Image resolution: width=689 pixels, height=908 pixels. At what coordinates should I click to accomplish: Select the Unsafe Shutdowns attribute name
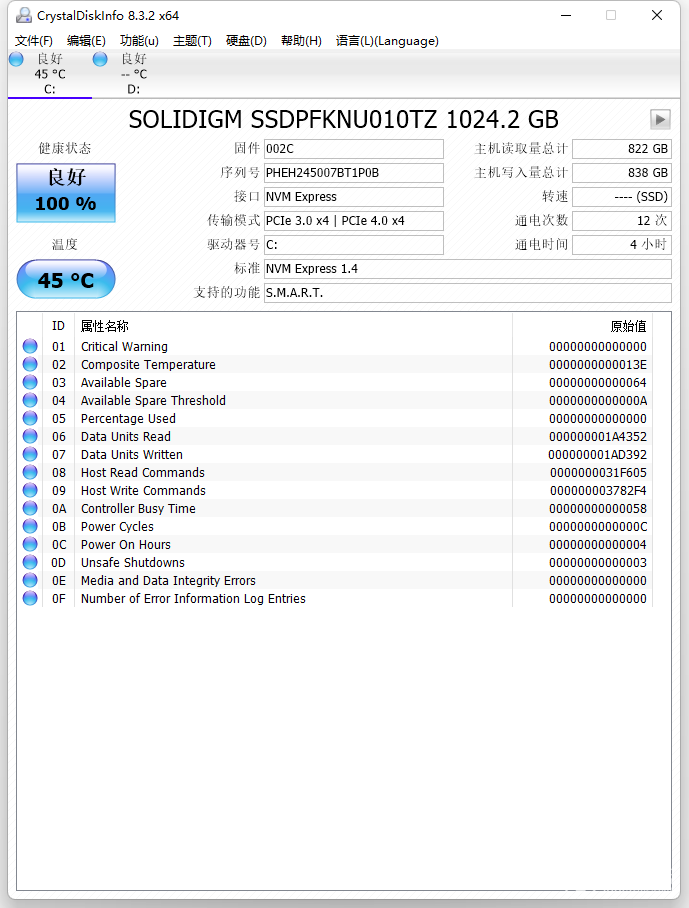pyautogui.click(x=133, y=562)
